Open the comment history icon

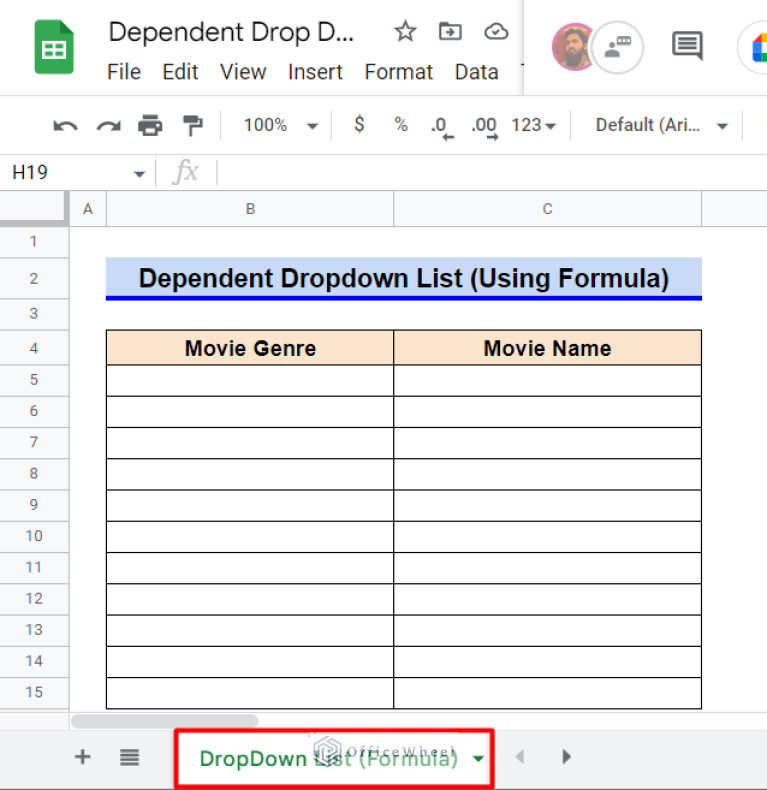click(686, 45)
